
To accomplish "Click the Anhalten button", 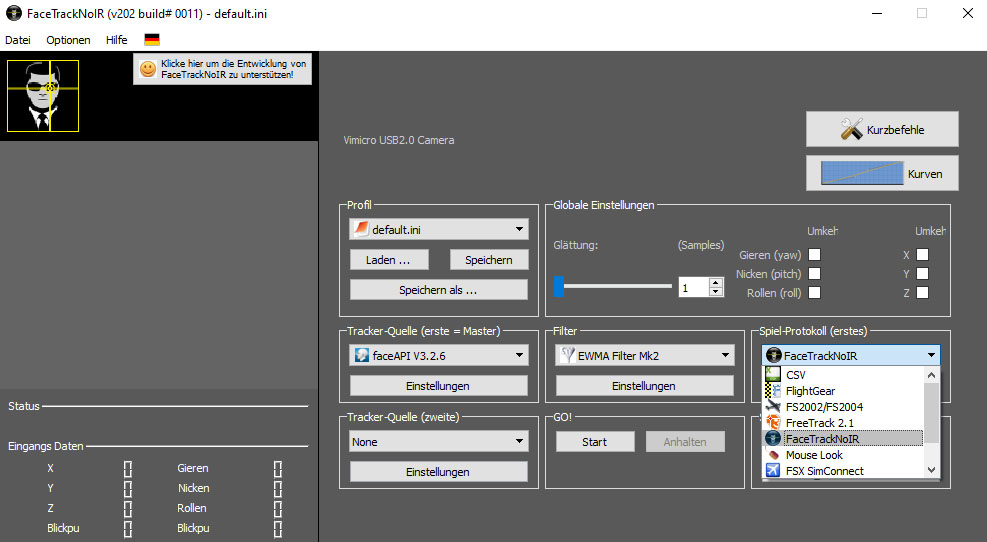I will tap(685, 441).
